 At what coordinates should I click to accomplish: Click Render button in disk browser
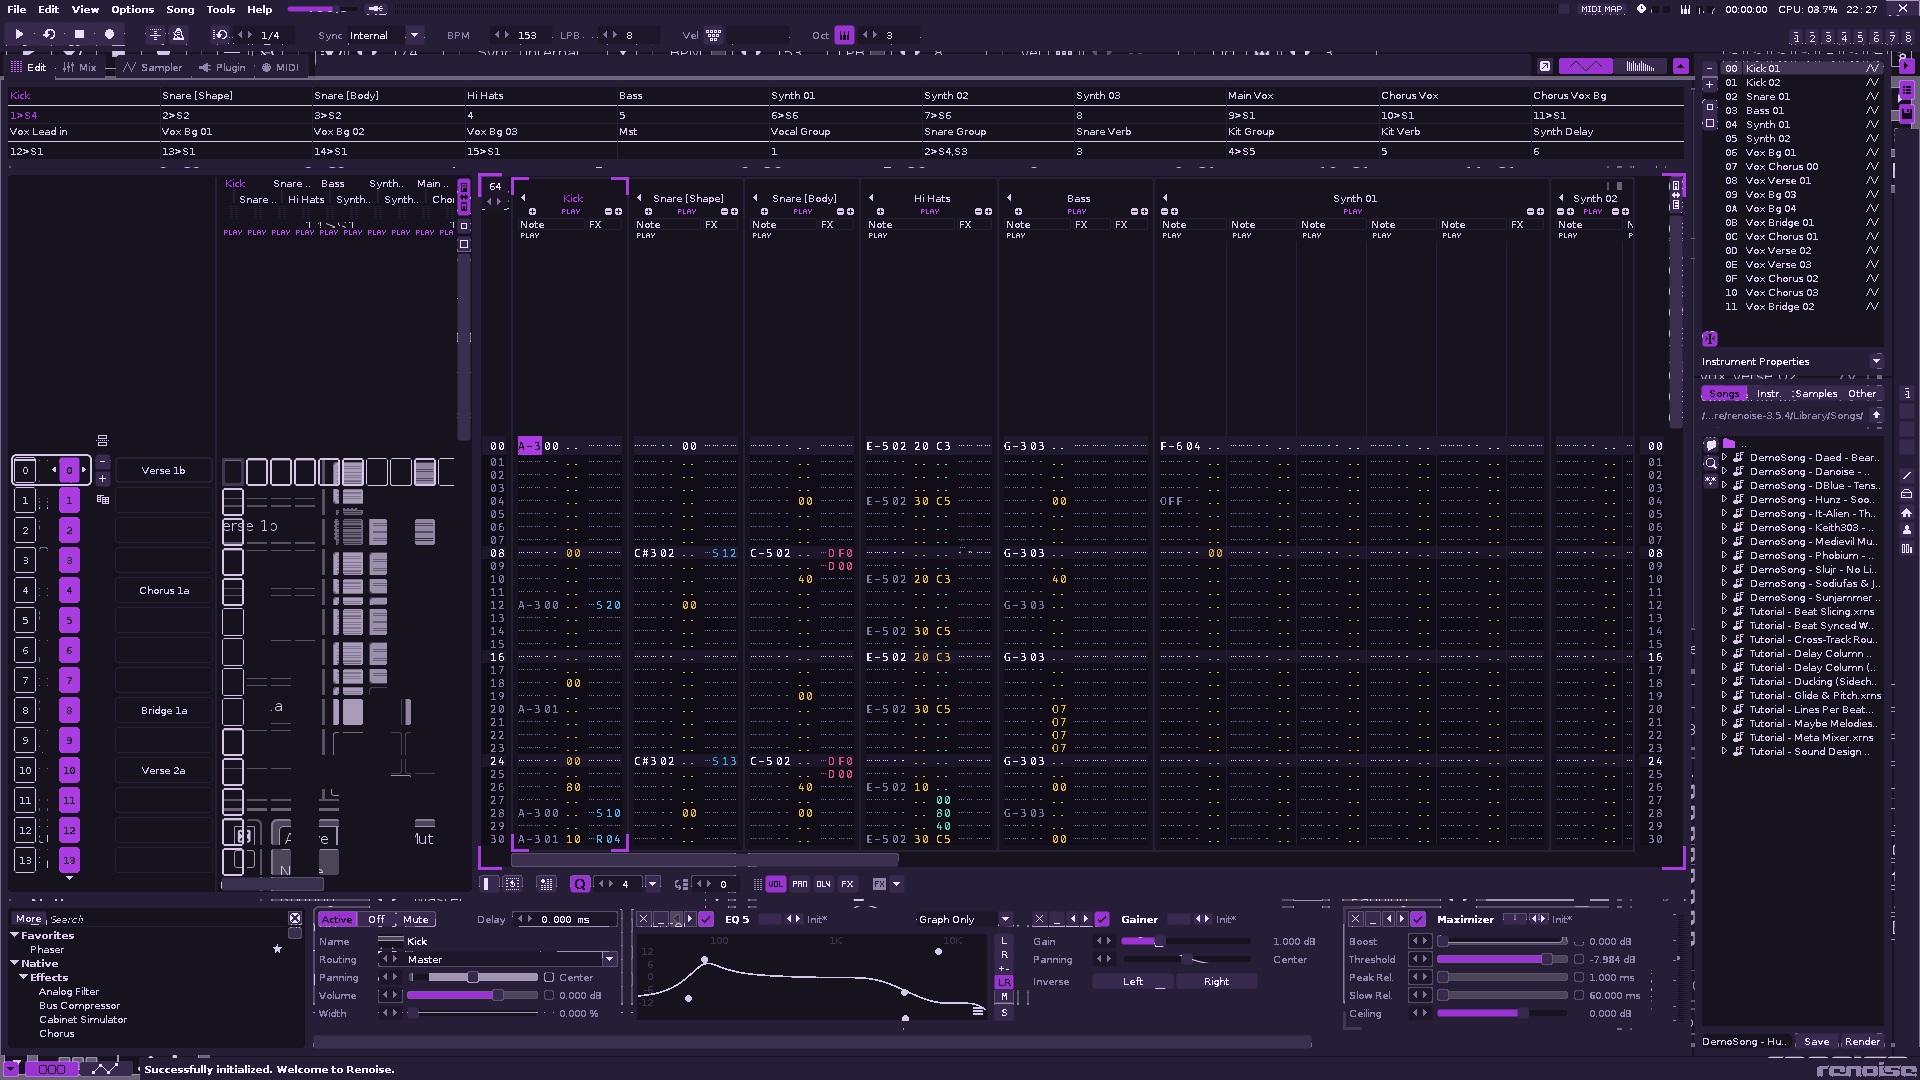1862,1042
